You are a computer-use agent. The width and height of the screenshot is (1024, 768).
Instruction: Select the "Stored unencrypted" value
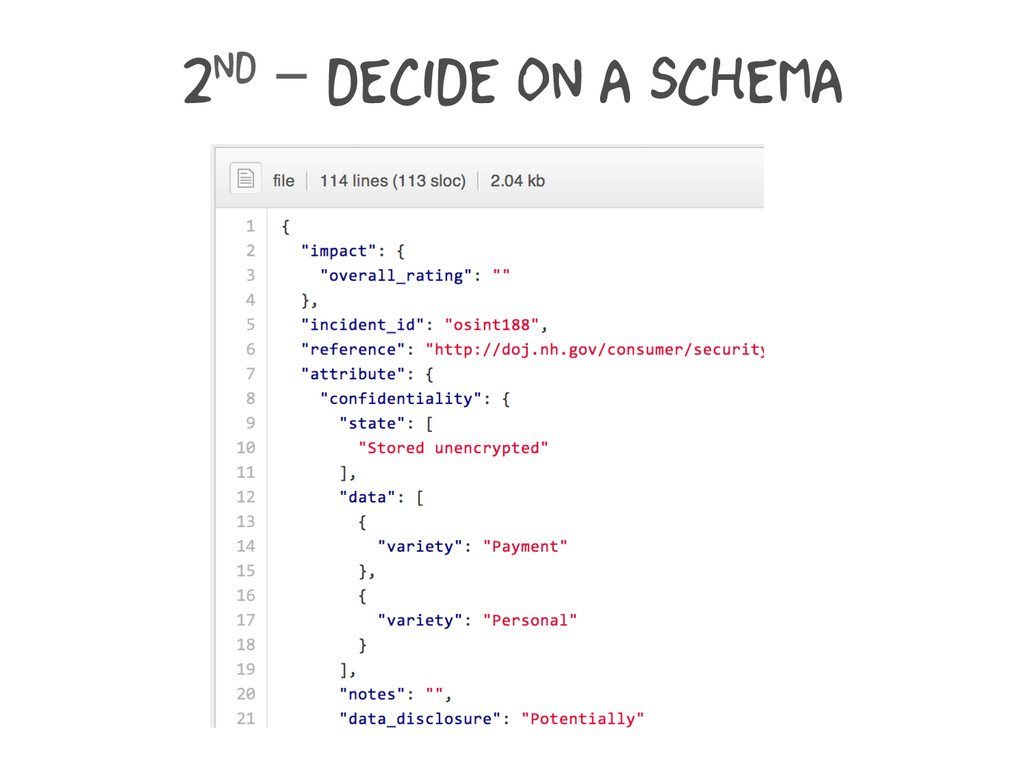[453, 448]
